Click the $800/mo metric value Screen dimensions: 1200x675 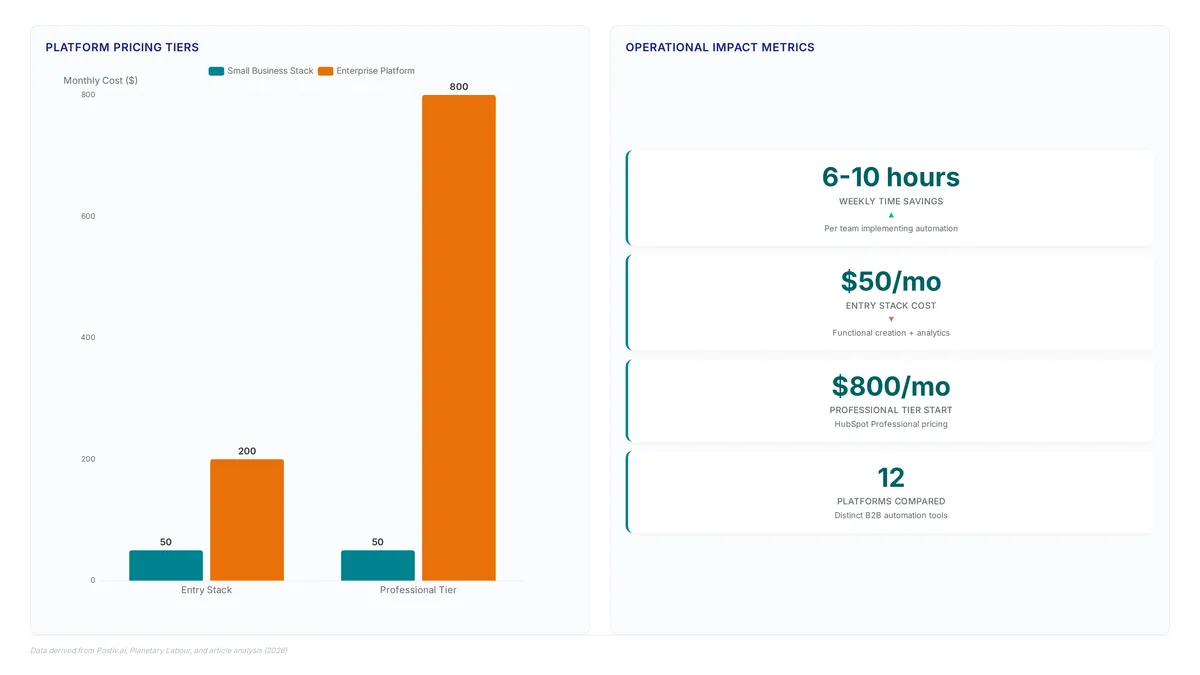pos(891,386)
